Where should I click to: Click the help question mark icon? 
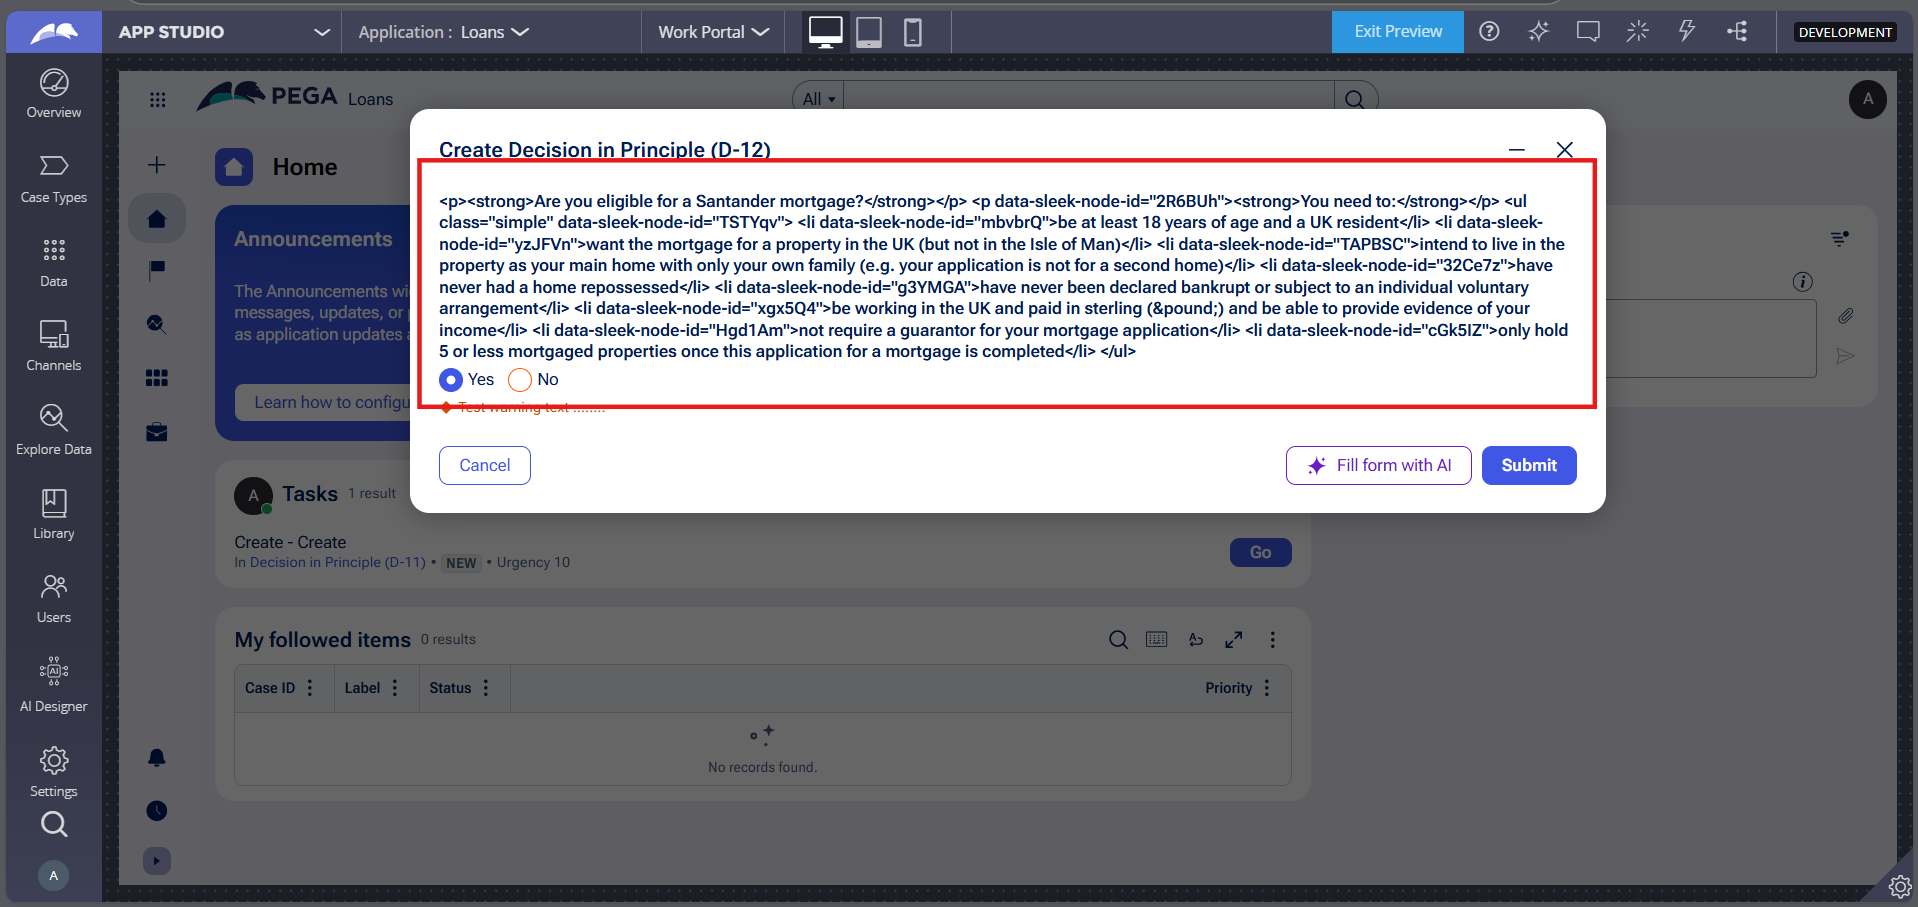click(x=1489, y=32)
